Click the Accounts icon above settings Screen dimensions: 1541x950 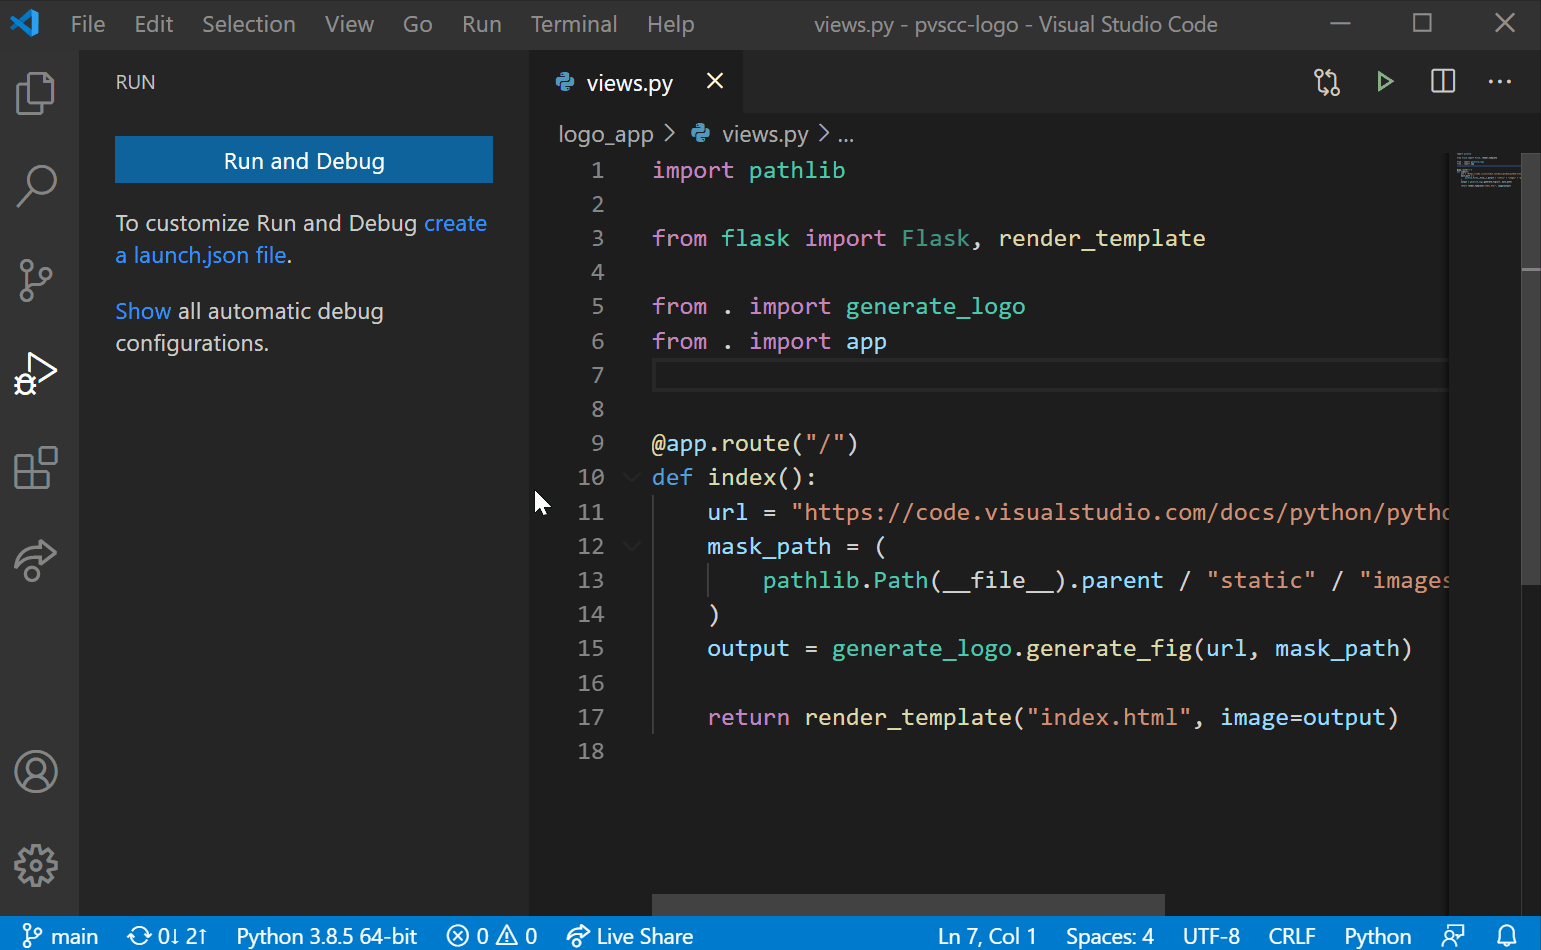pyautogui.click(x=36, y=771)
